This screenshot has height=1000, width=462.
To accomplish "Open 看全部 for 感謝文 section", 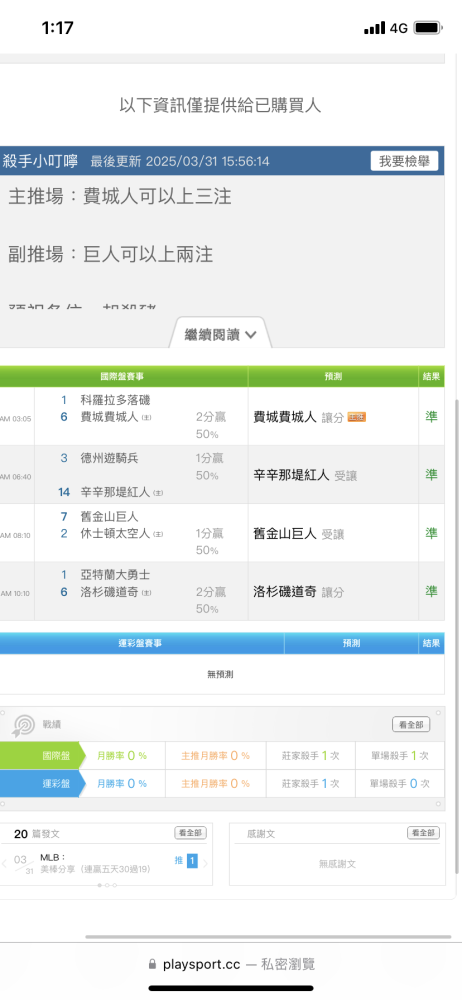I will point(424,833).
